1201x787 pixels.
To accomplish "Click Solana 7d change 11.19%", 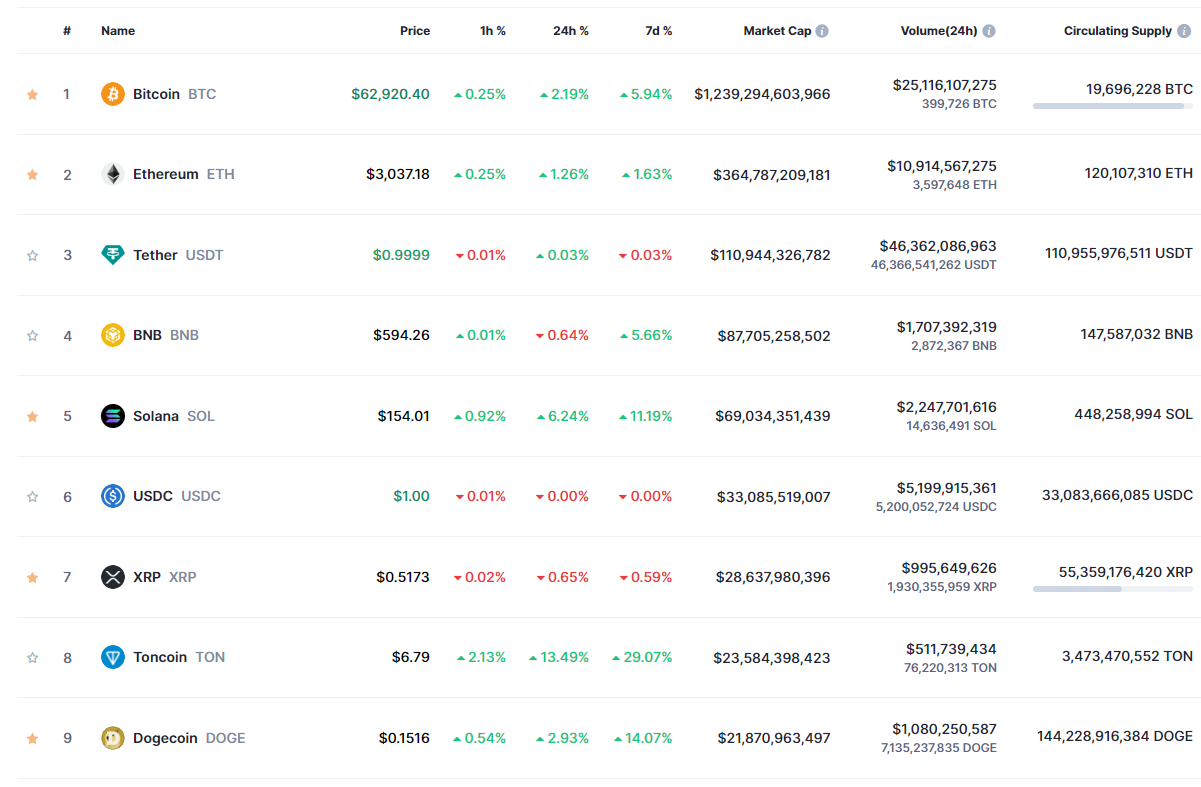I will (645, 416).
